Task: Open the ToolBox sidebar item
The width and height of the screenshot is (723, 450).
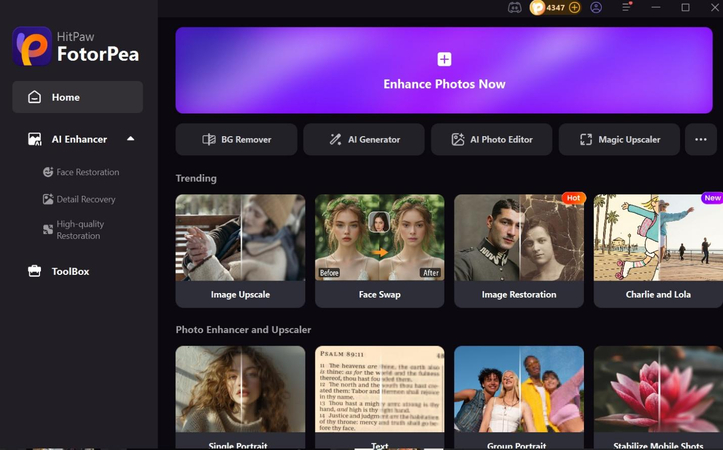Action: (x=71, y=271)
